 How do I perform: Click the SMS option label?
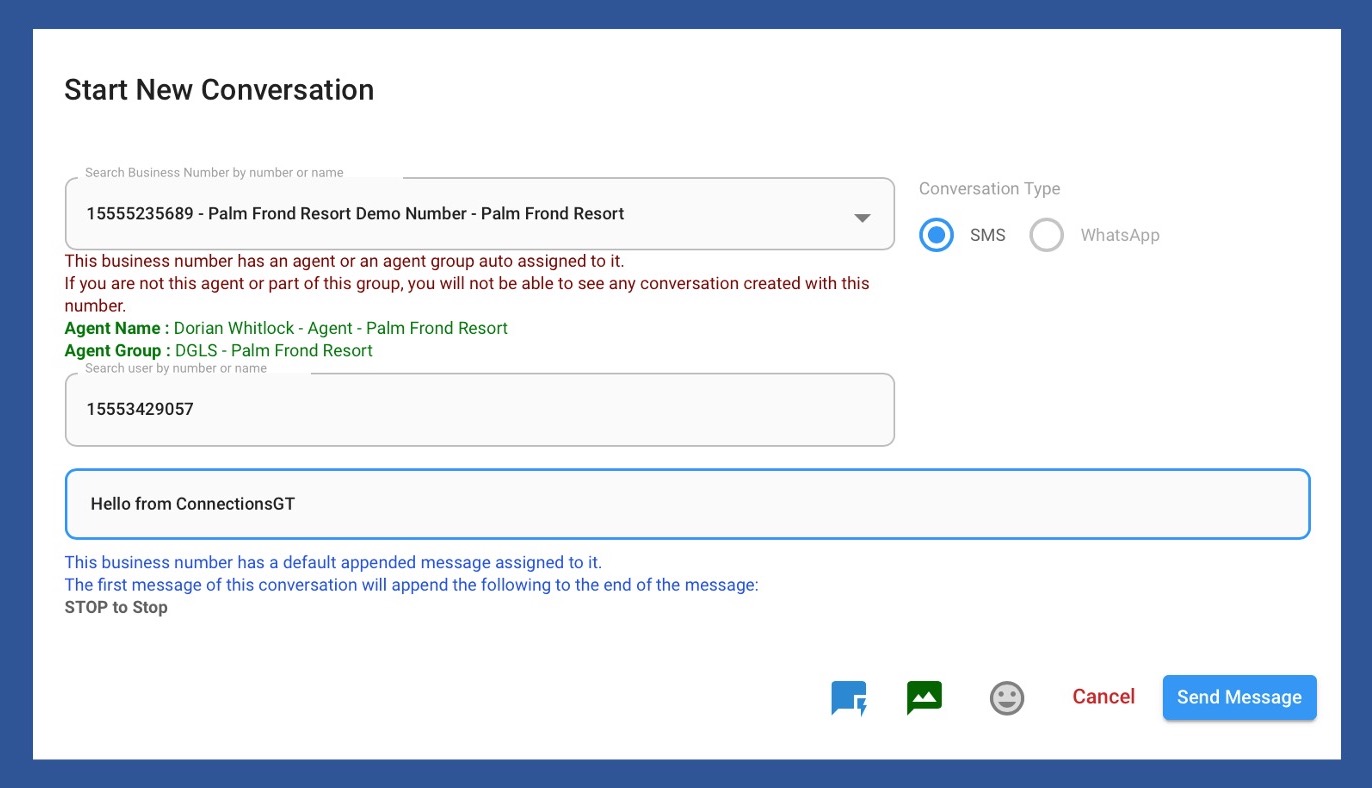coord(987,236)
